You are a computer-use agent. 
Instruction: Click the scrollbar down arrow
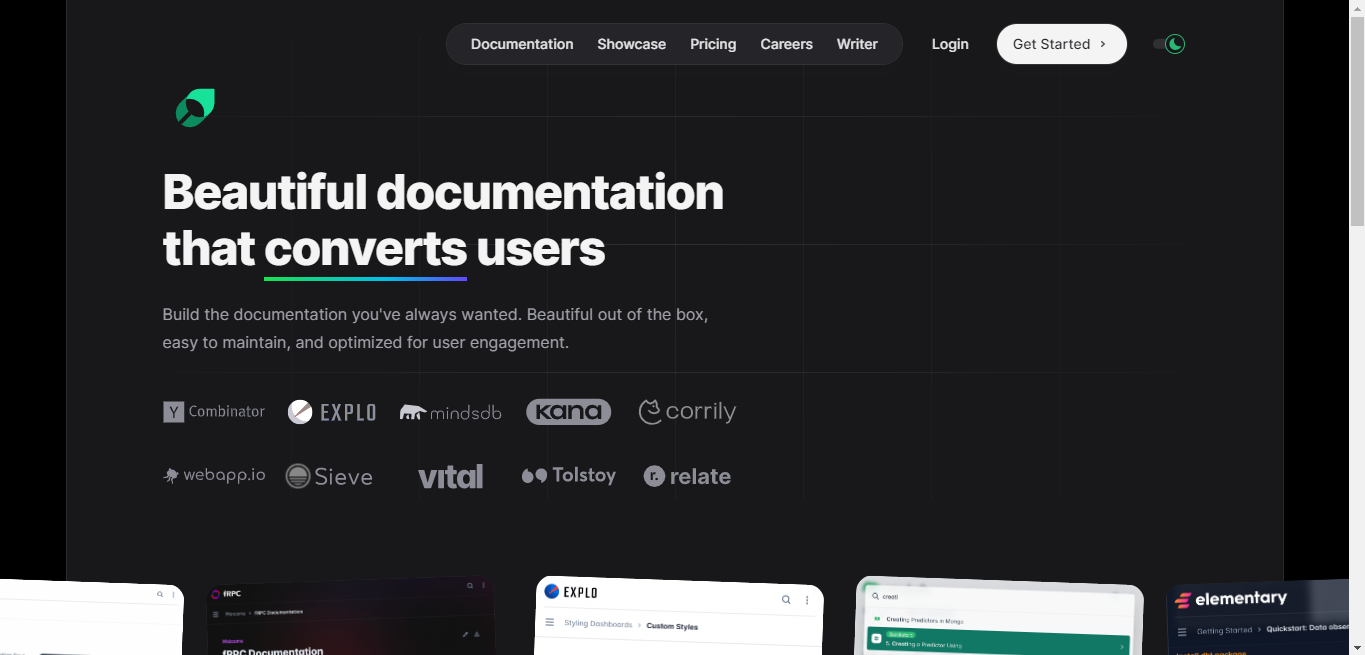click(1357, 647)
